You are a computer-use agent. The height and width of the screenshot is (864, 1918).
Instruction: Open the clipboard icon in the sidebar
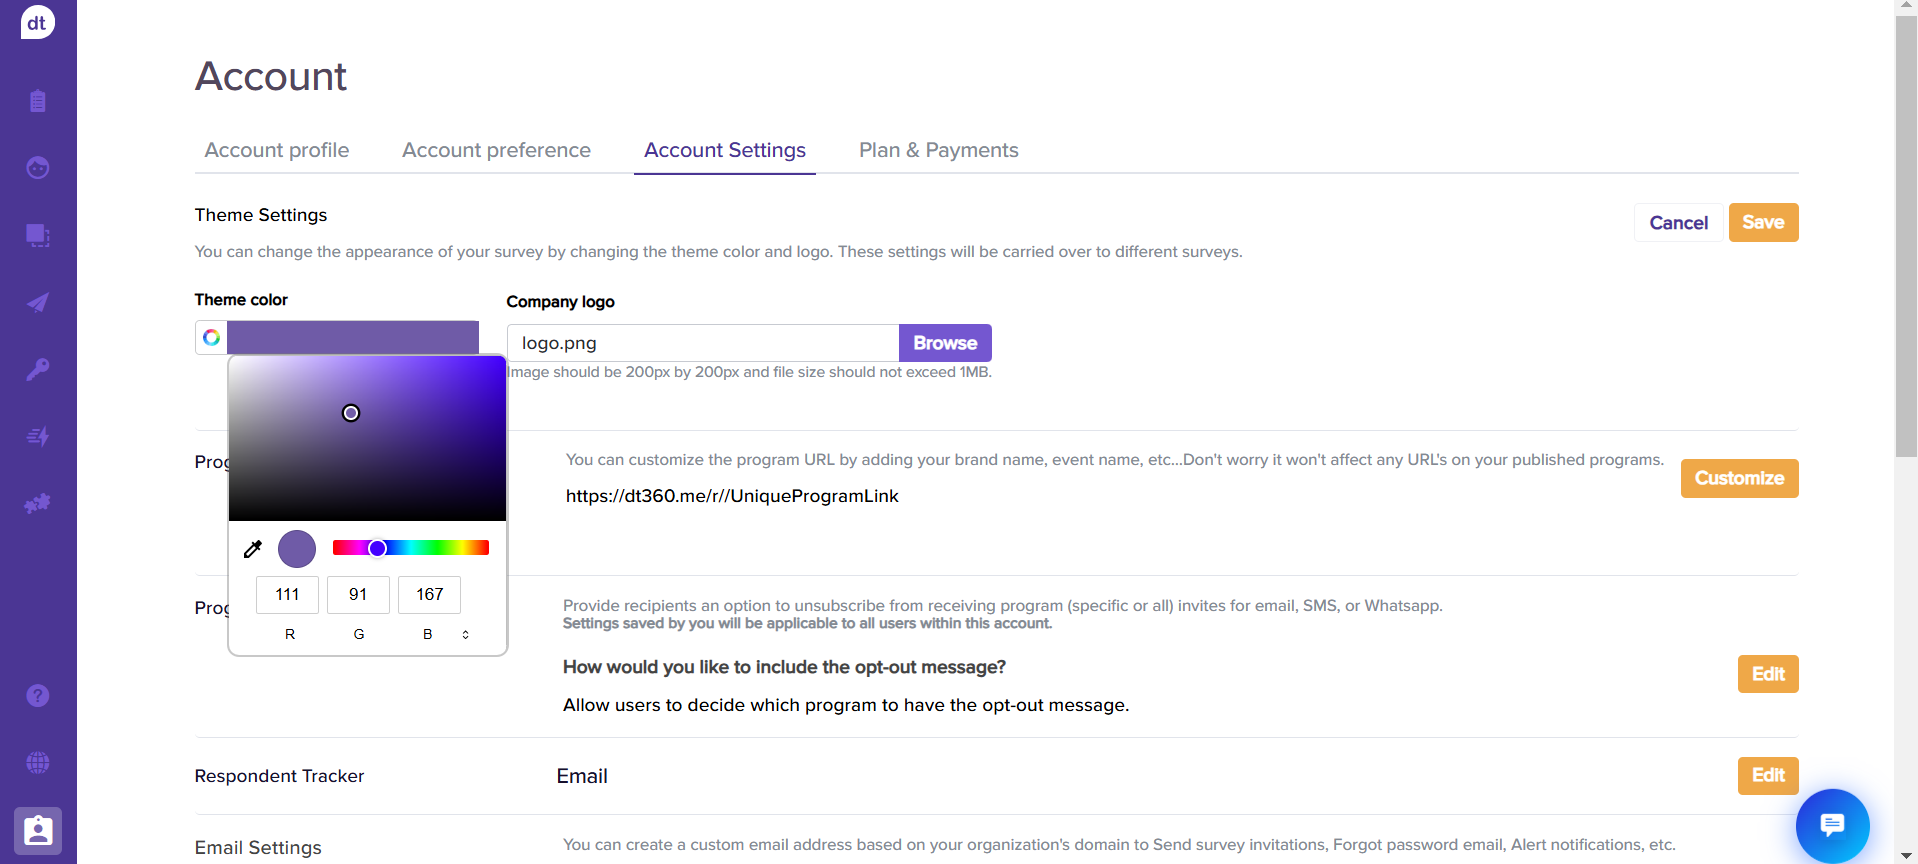coord(38,101)
